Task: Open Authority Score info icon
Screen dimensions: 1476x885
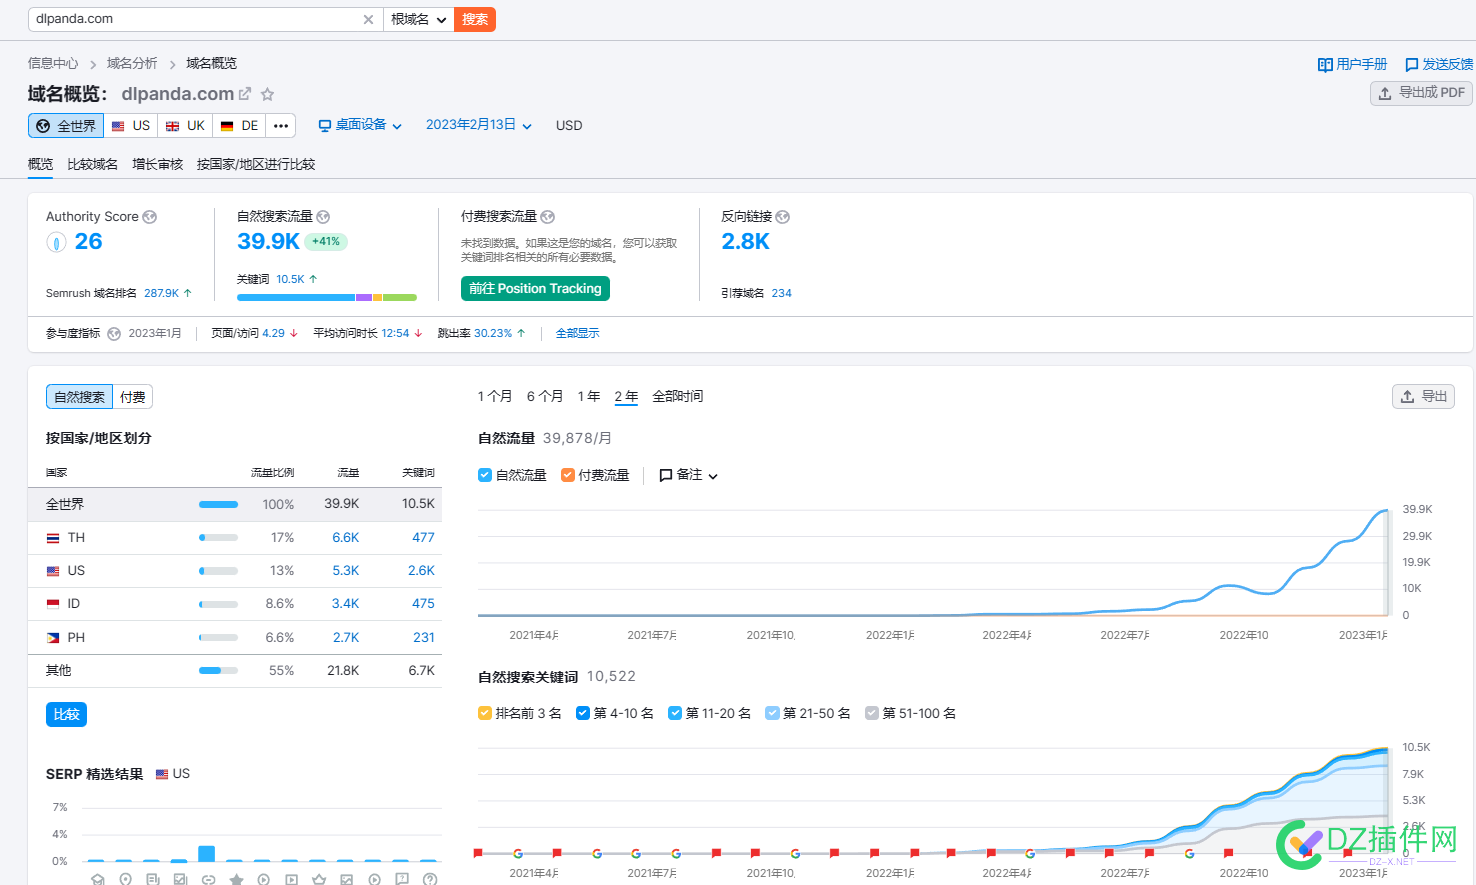Action: 150,217
